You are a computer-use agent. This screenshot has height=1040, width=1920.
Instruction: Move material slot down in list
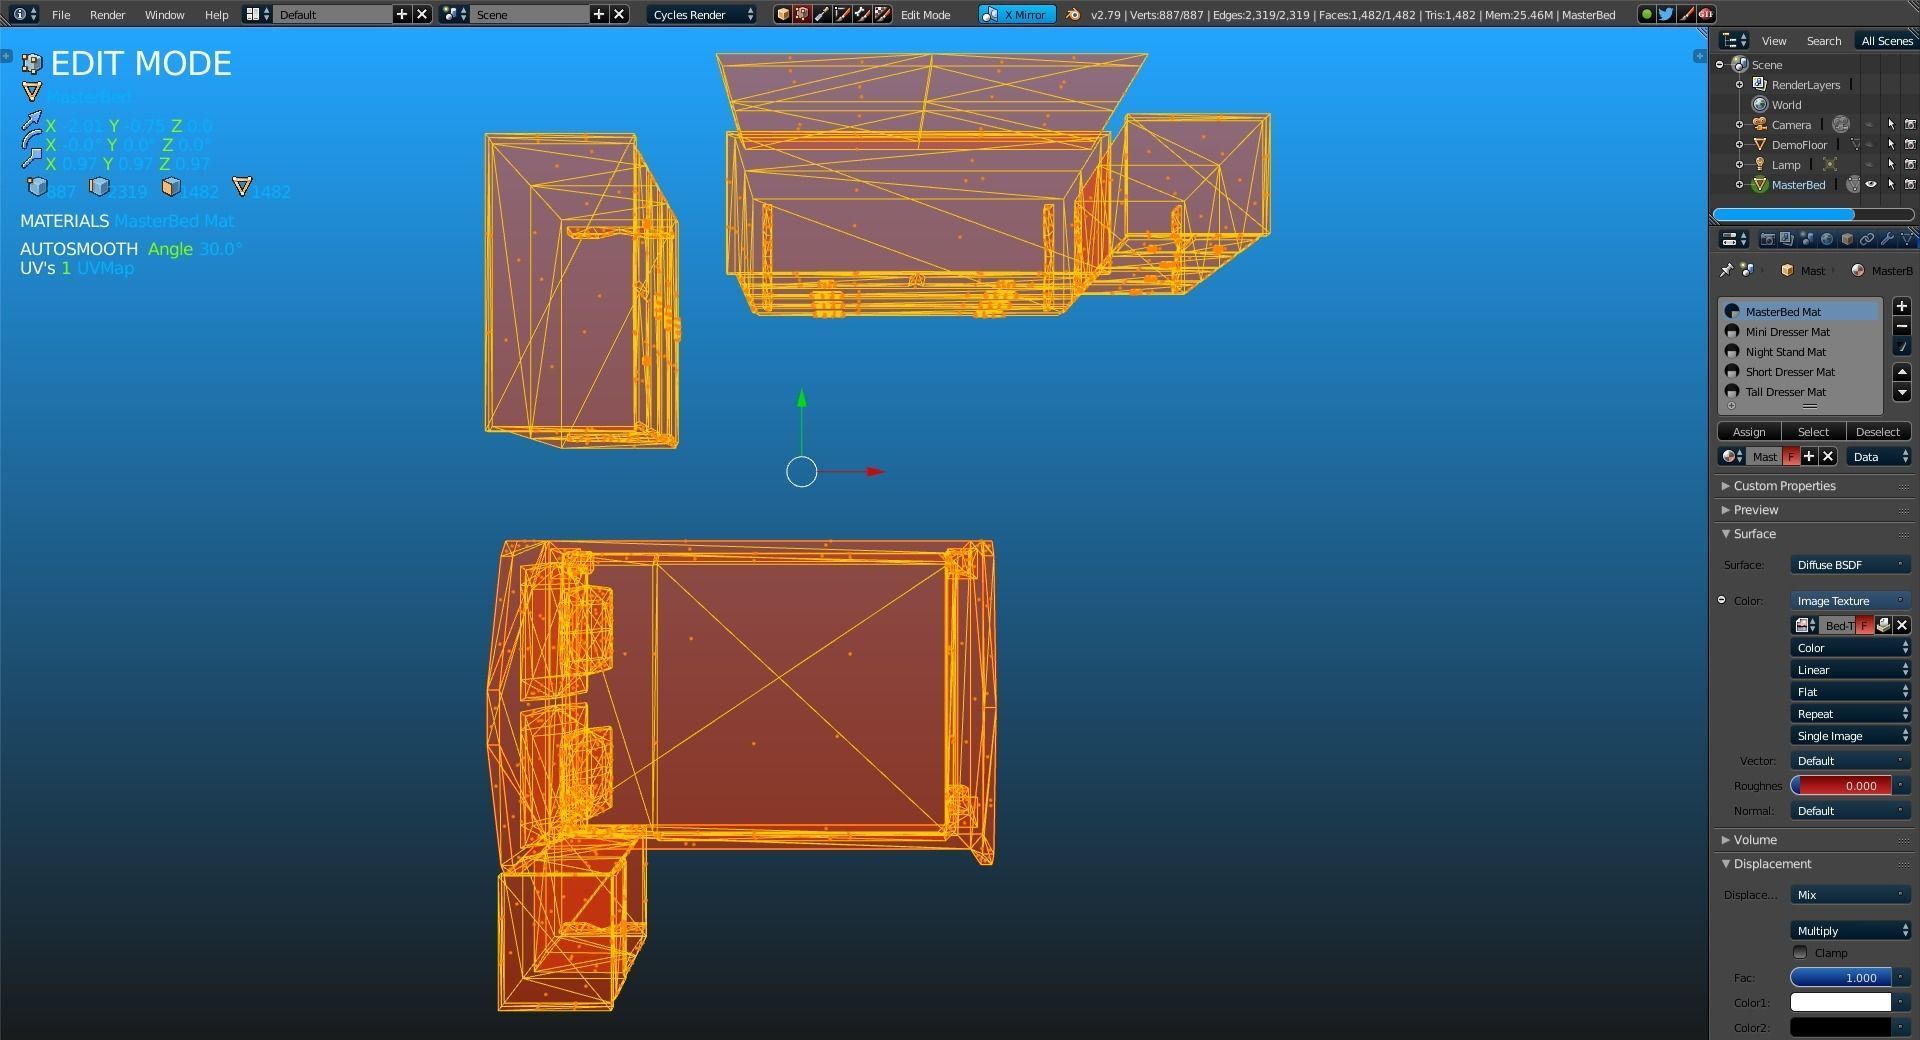(x=1902, y=392)
